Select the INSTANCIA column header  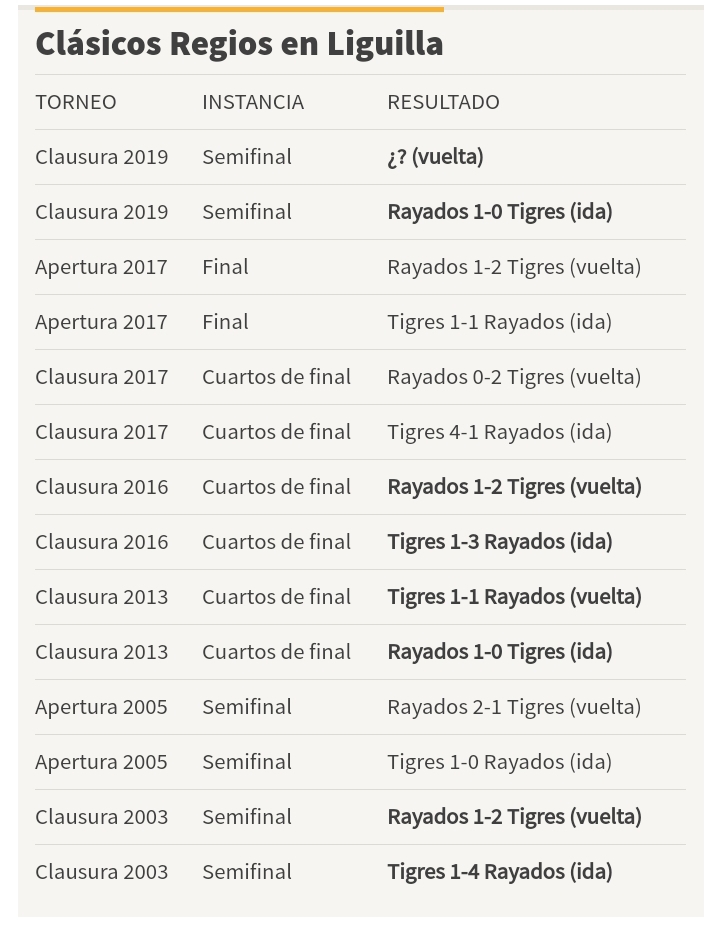click(x=253, y=102)
